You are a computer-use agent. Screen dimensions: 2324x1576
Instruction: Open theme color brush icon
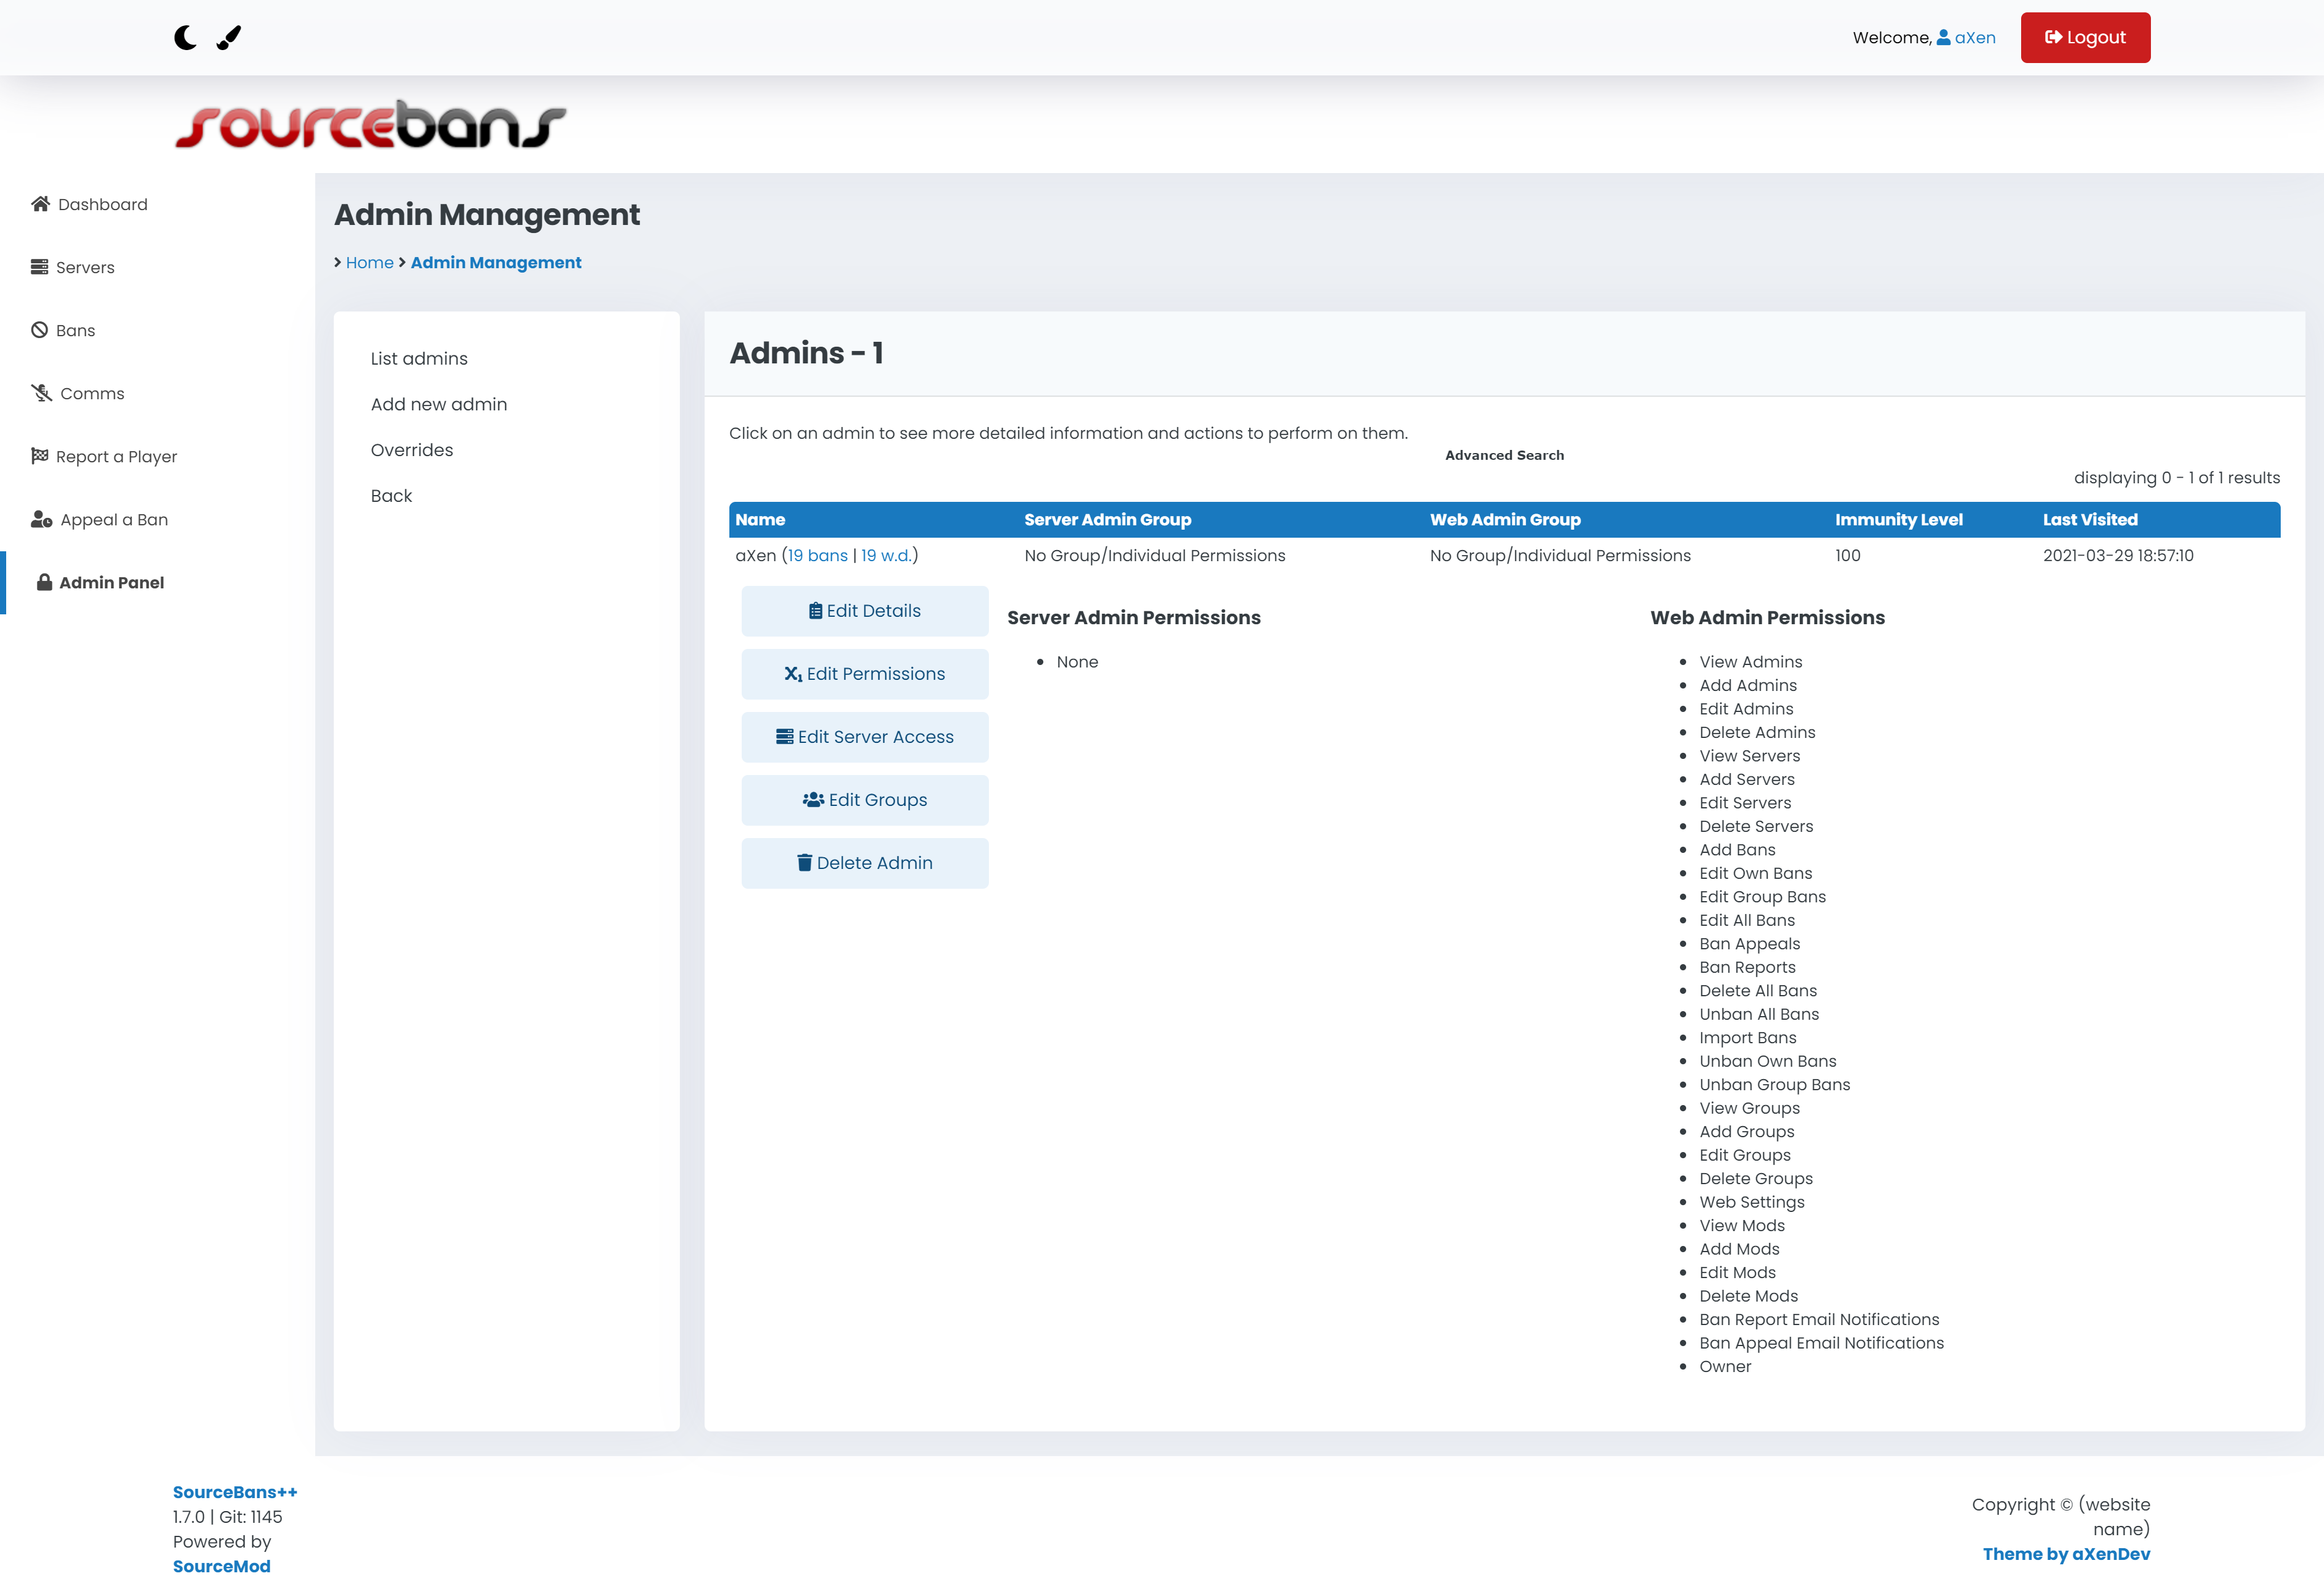click(229, 38)
